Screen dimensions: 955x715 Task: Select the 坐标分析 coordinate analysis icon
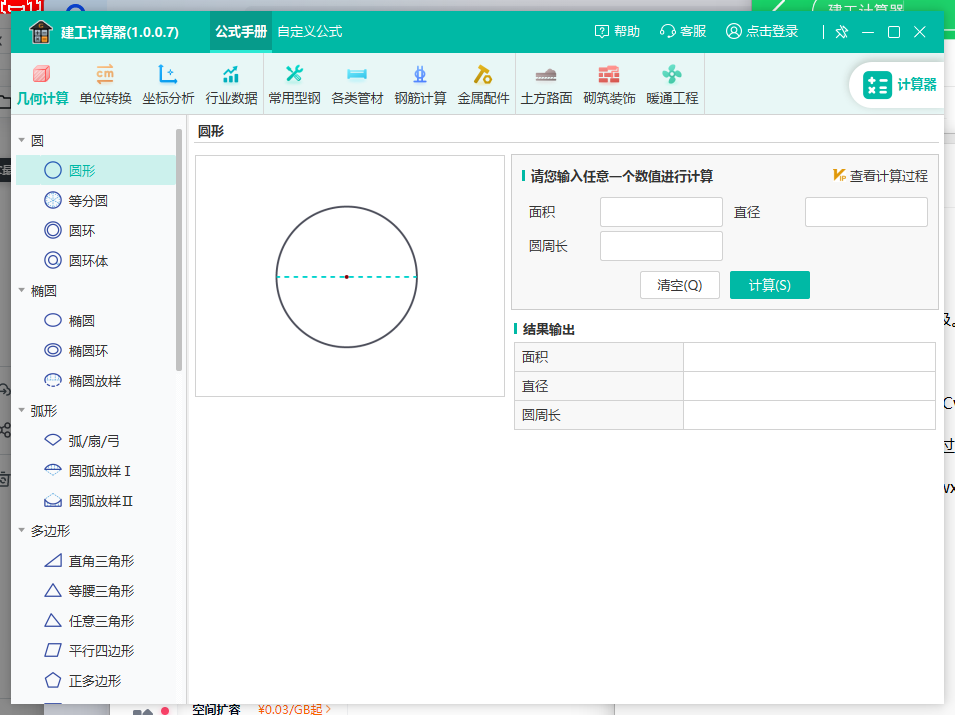168,84
